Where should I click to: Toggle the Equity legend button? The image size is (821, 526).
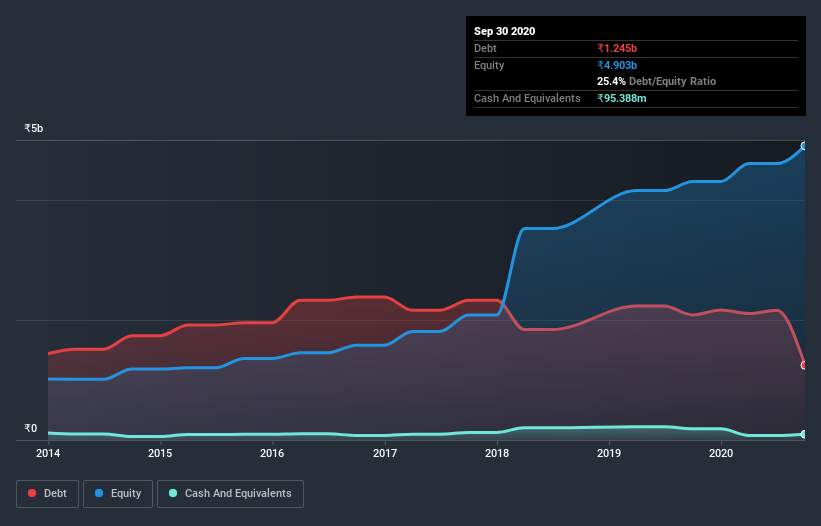click(x=118, y=494)
